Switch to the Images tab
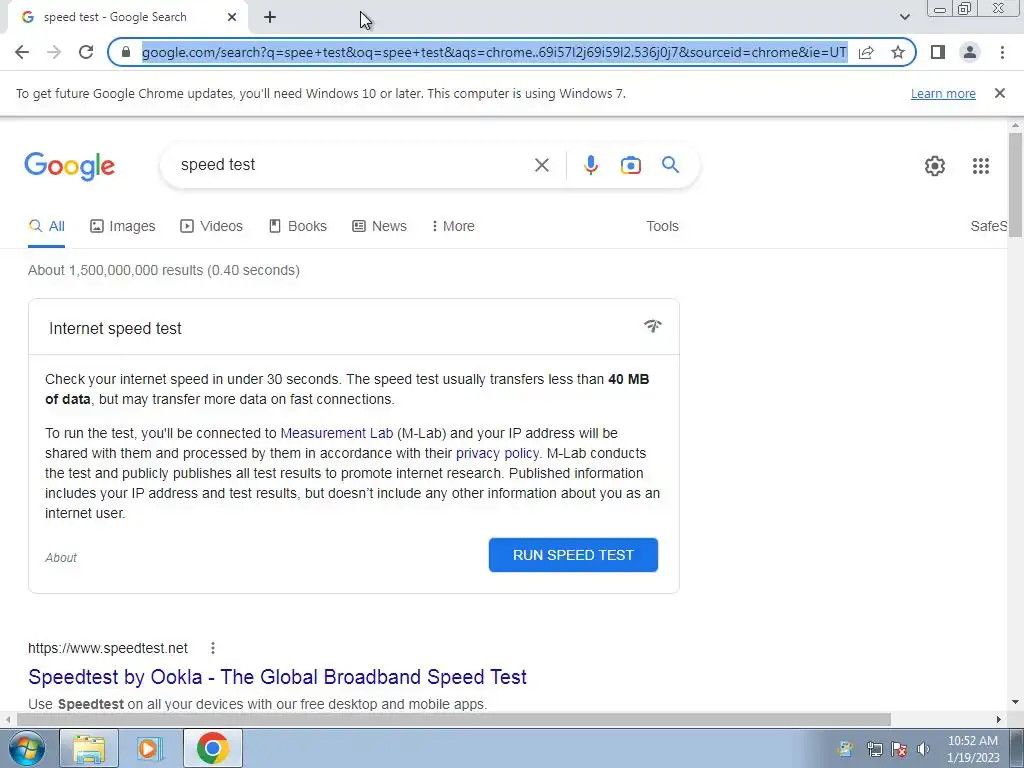1024x768 pixels. [x=123, y=226]
